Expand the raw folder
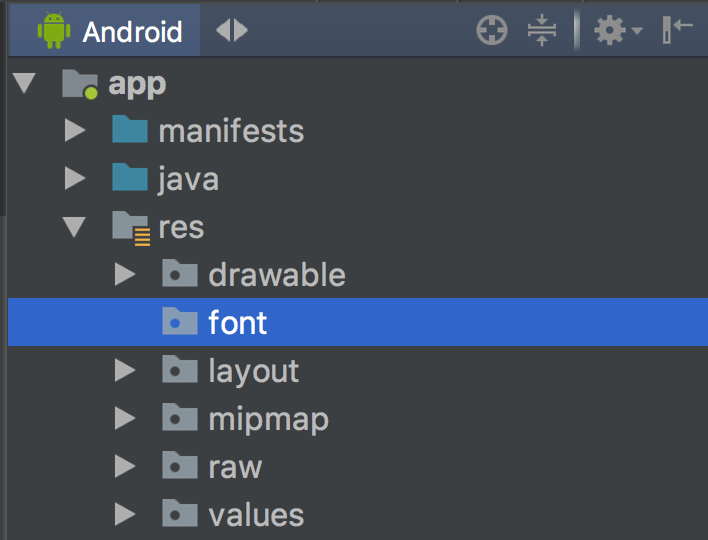 click(x=125, y=466)
